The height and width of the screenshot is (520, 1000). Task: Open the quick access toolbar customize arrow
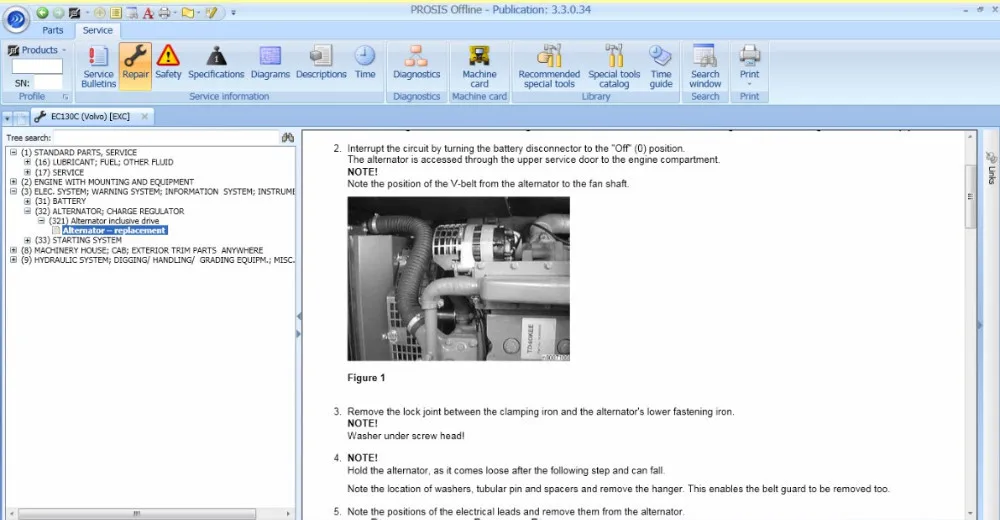233,13
